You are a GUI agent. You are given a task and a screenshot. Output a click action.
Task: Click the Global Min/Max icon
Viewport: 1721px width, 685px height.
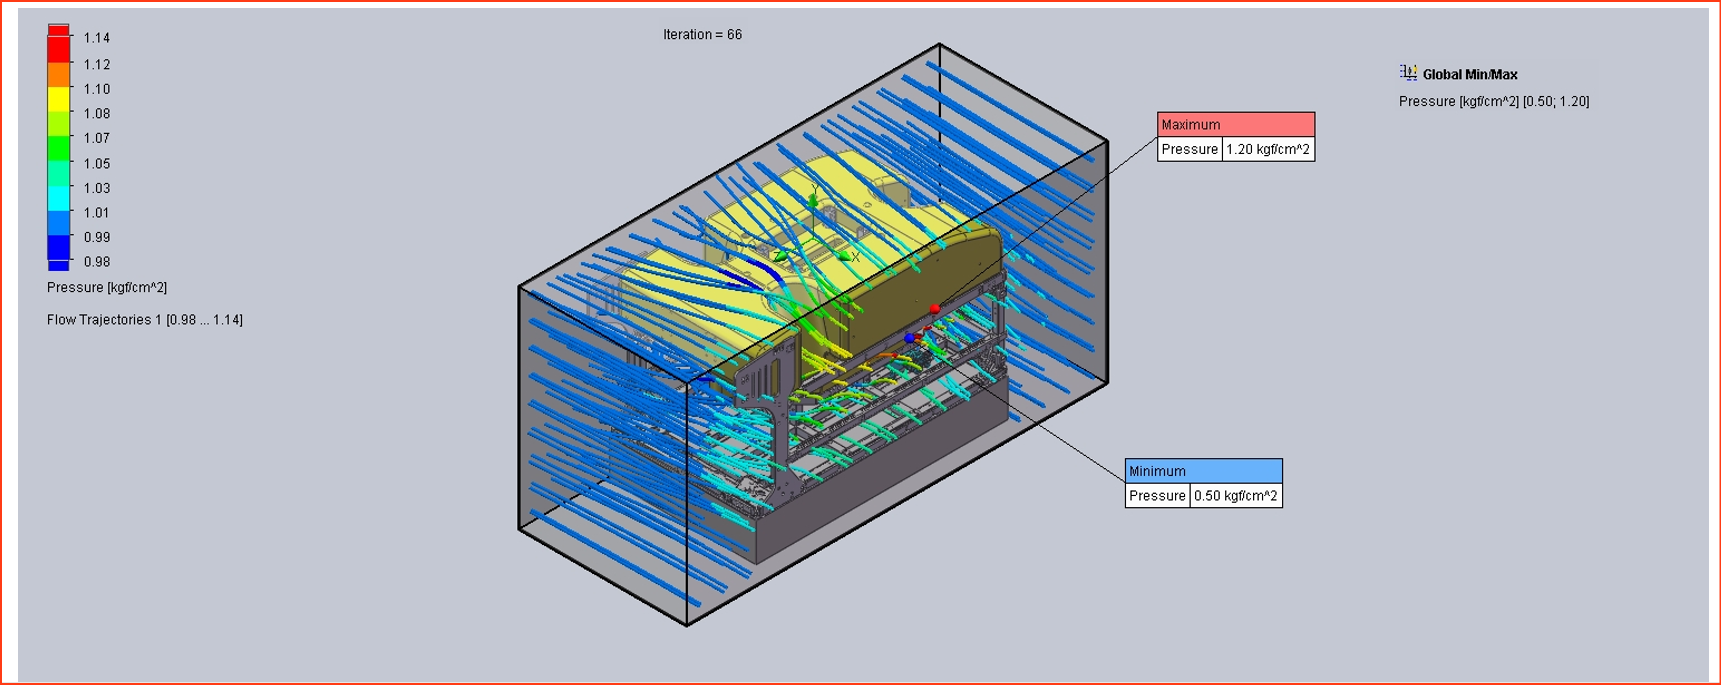(1408, 73)
